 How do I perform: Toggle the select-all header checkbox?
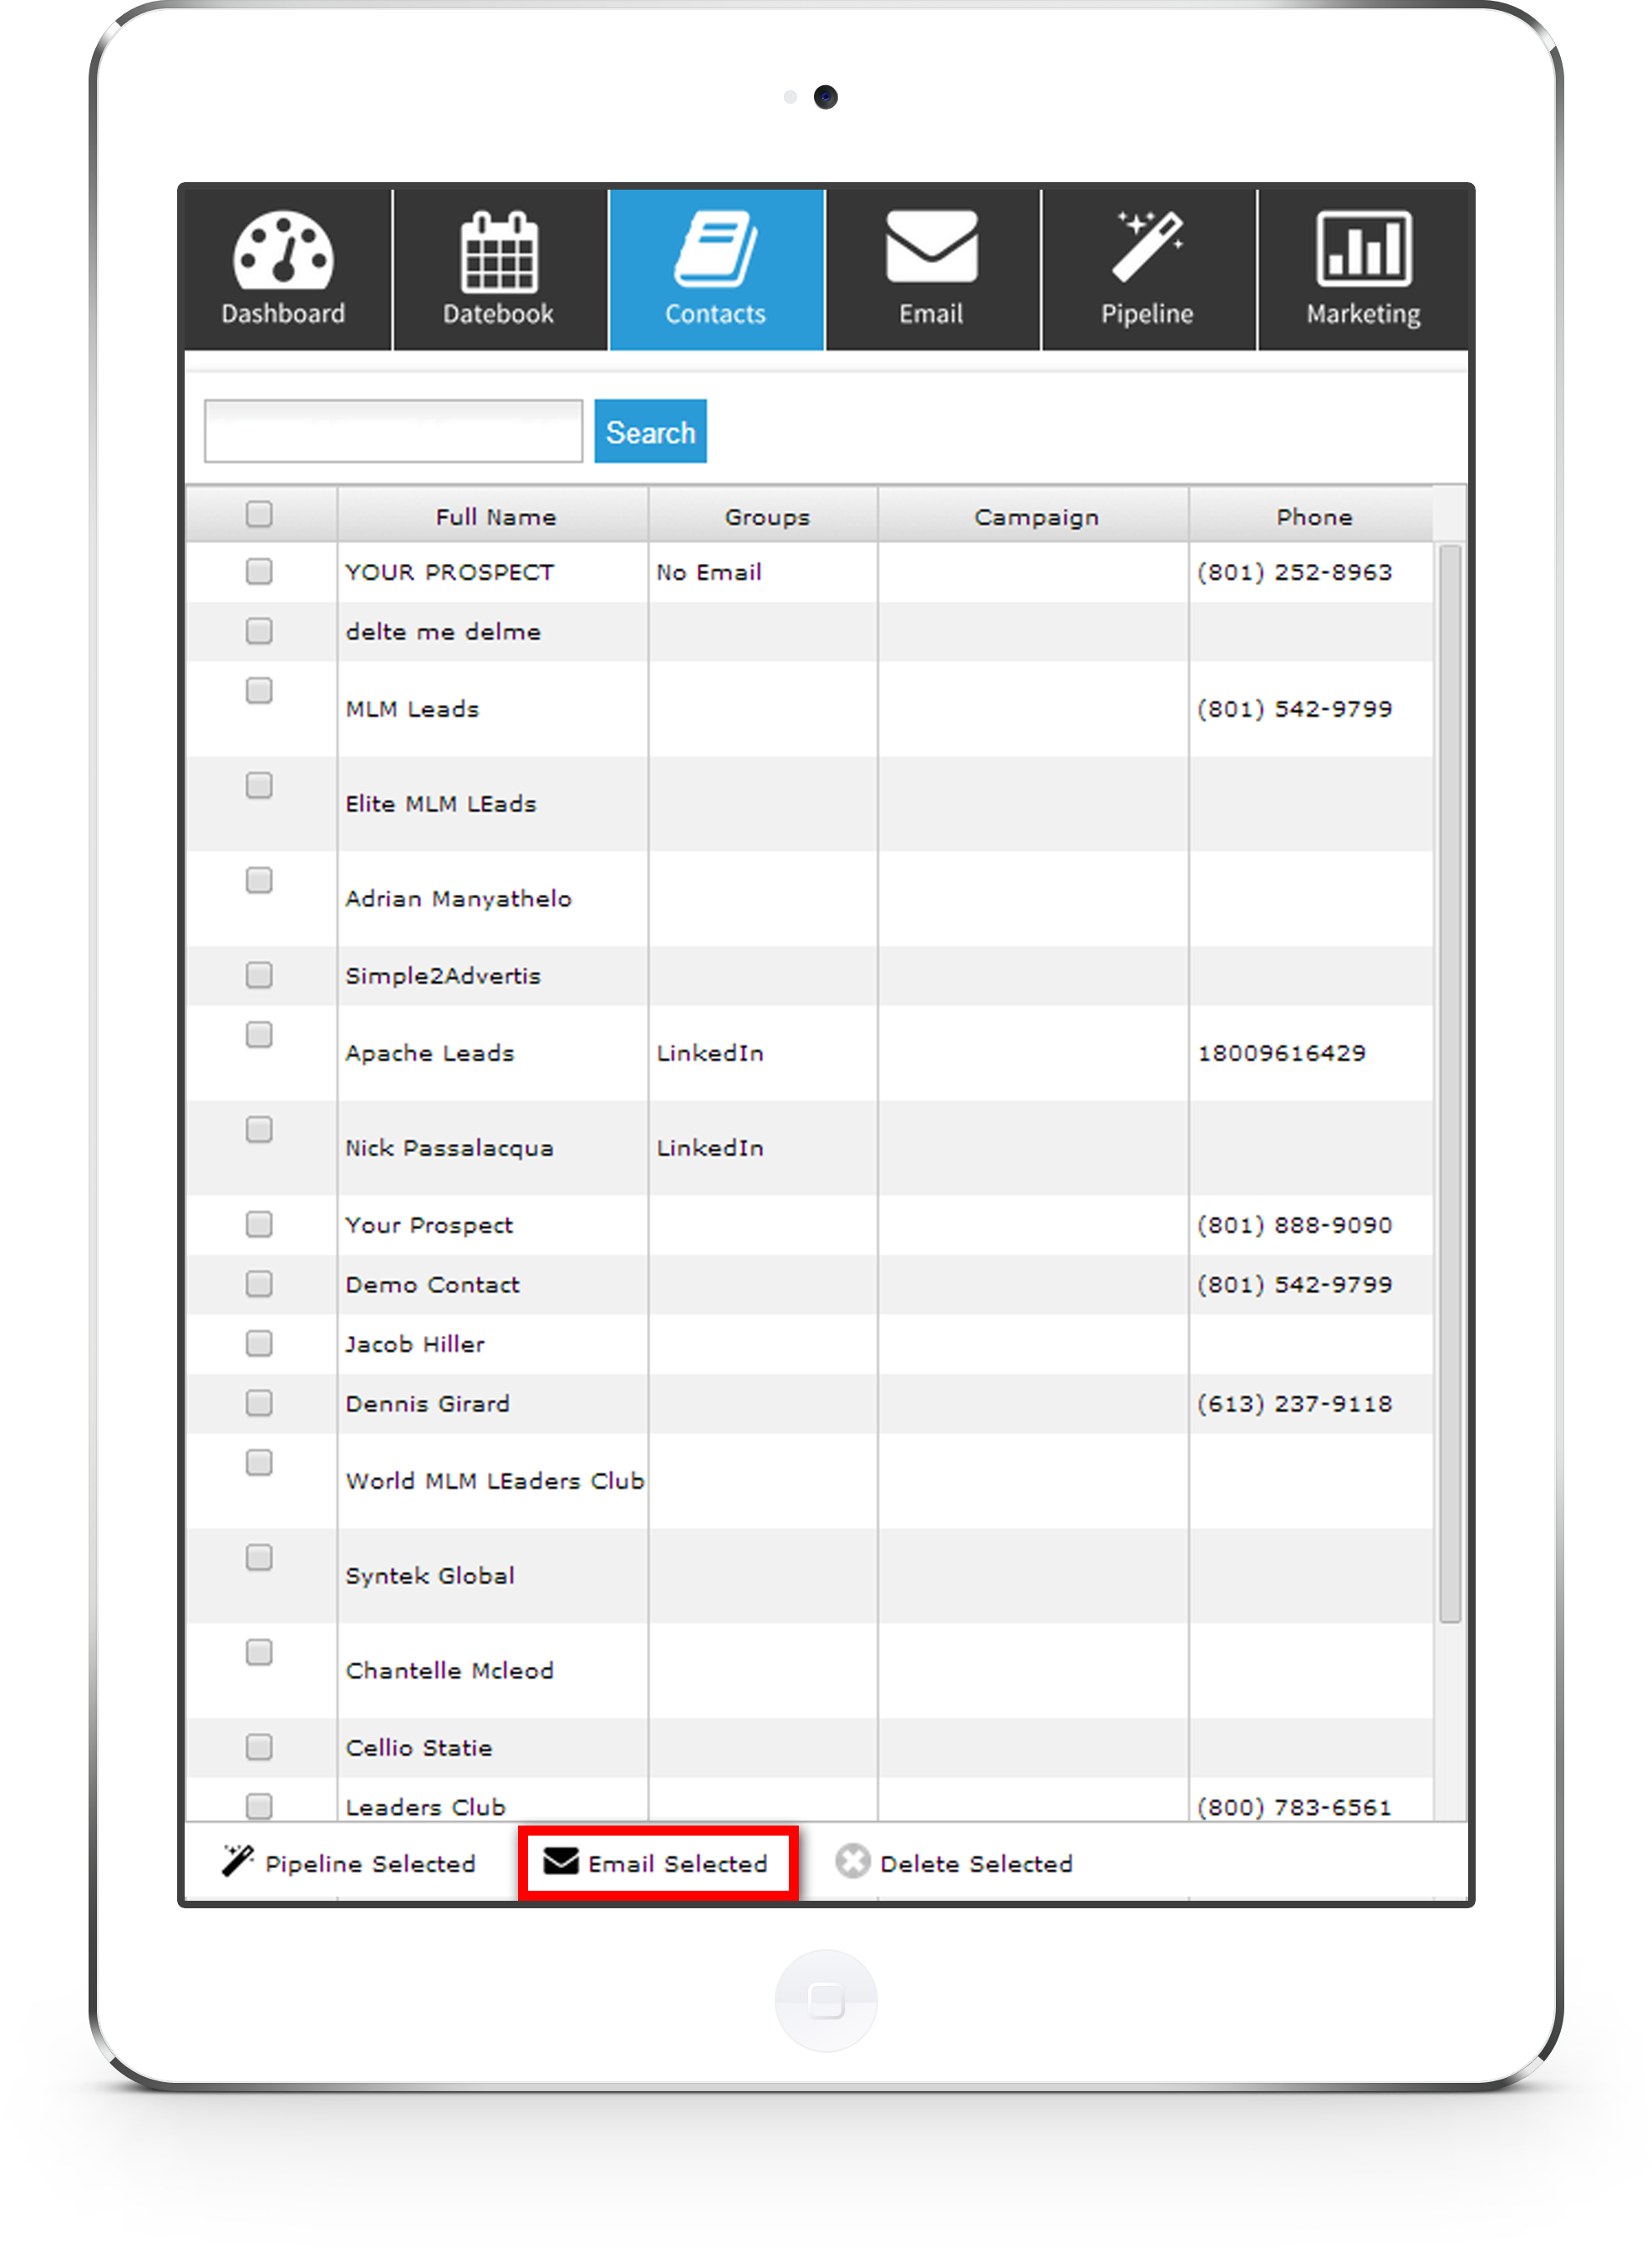click(259, 514)
